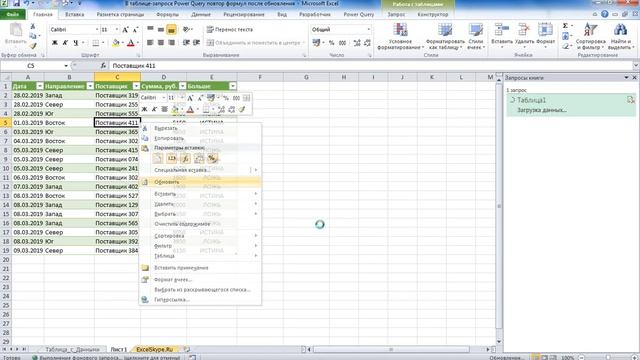Increase font size with the large A icon
The image size is (640, 360).
[125, 29]
